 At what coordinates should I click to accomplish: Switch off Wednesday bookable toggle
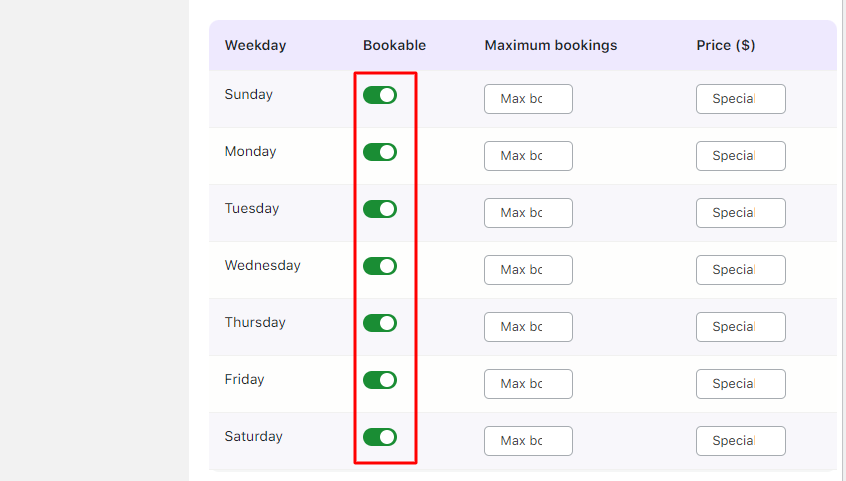(x=380, y=266)
